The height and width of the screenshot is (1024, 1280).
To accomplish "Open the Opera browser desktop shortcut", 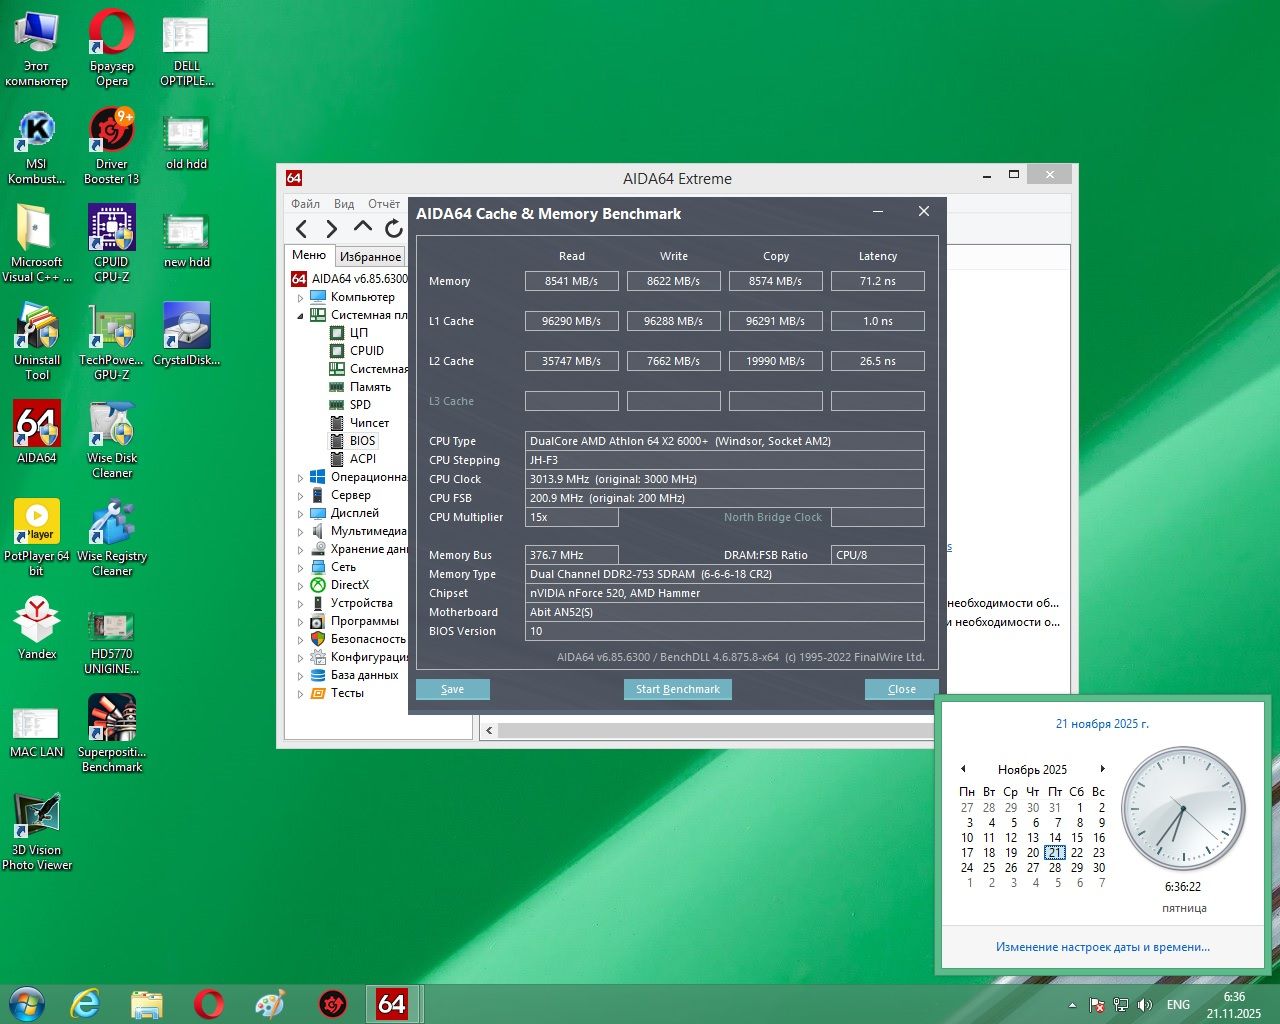I will pyautogui.click(x=112, y=47).
